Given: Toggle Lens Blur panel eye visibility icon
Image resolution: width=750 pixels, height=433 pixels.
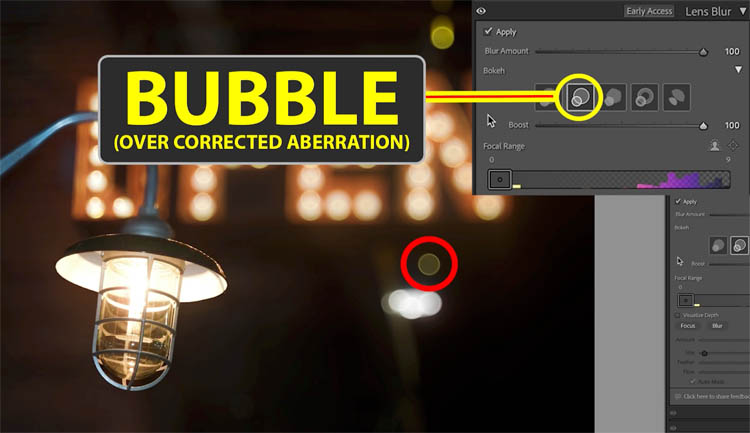Looking at the screenshot, I should [x=481, y=11].
